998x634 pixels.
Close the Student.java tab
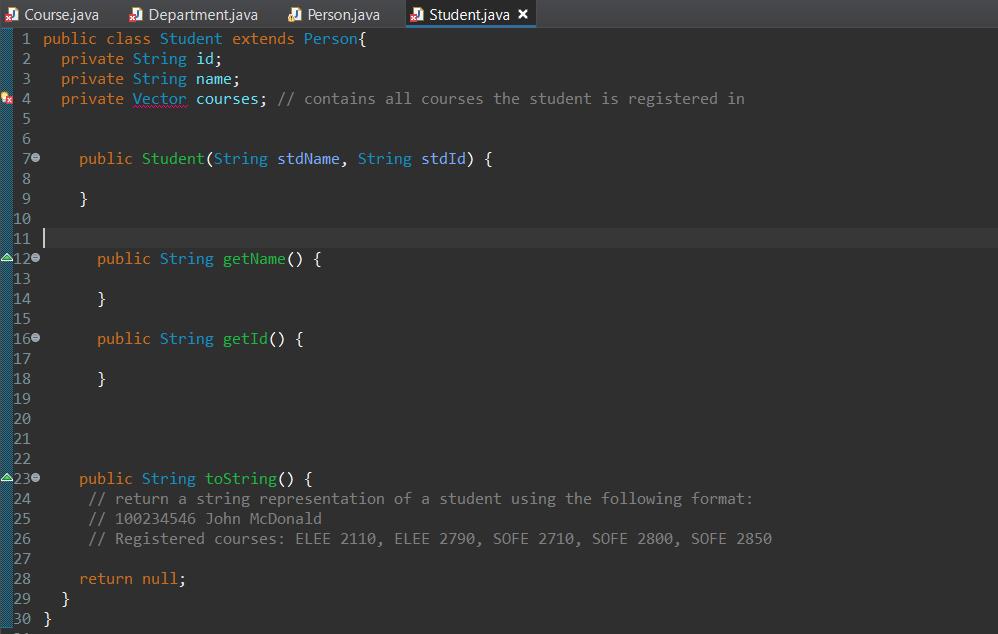click(x=523, y=14)
